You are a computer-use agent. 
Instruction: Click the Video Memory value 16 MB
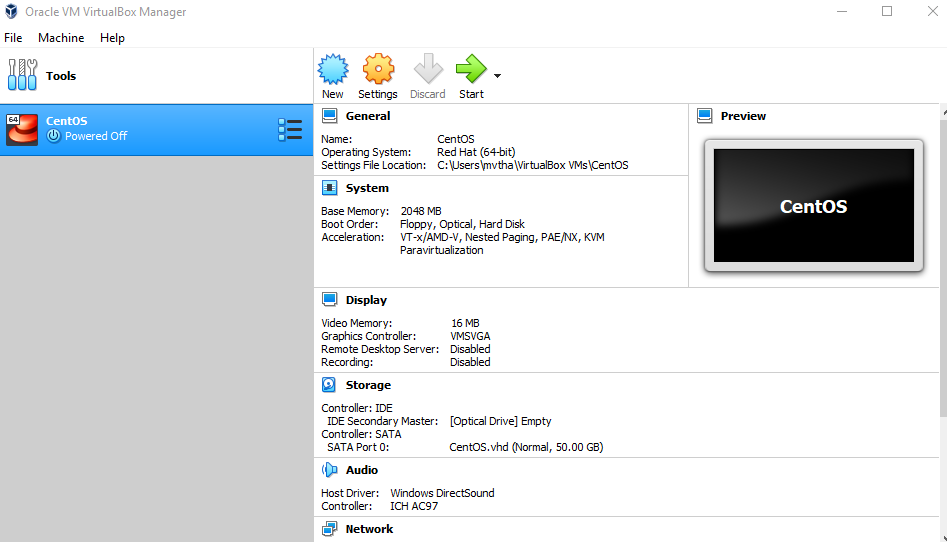[465, 323]
